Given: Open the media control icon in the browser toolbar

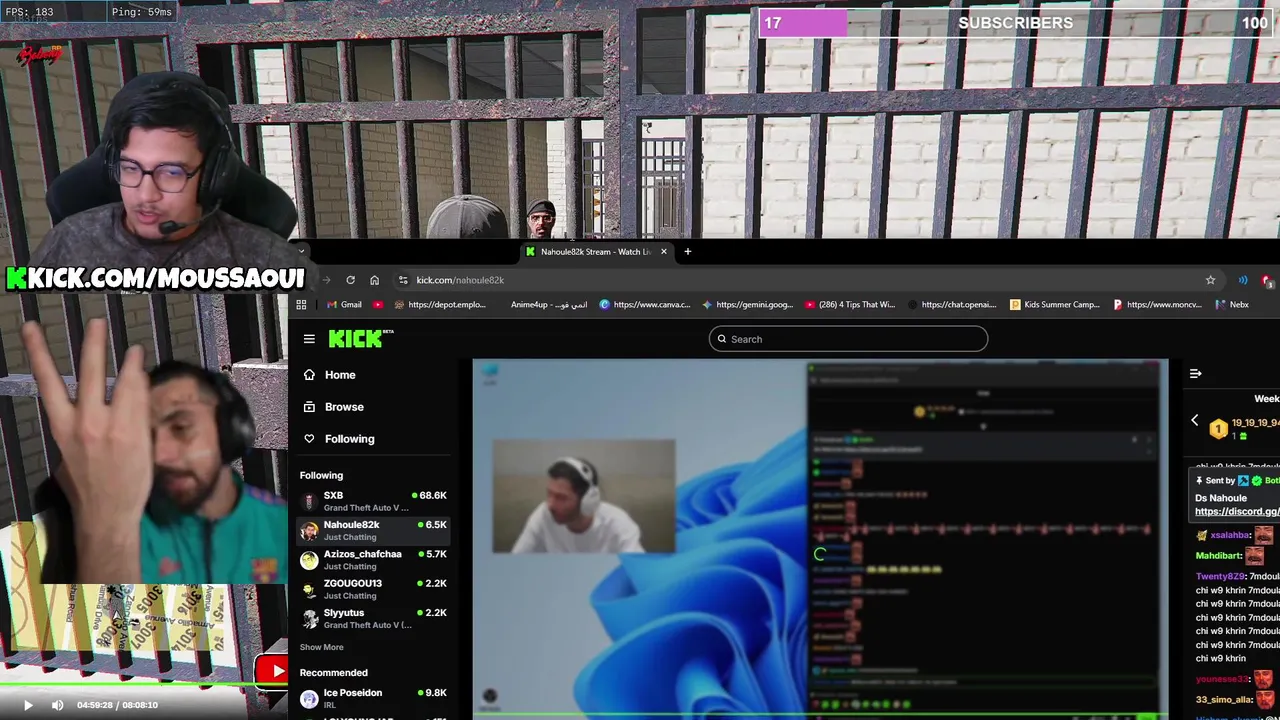Looking at the screenshot, I should tap(1242, 280).
